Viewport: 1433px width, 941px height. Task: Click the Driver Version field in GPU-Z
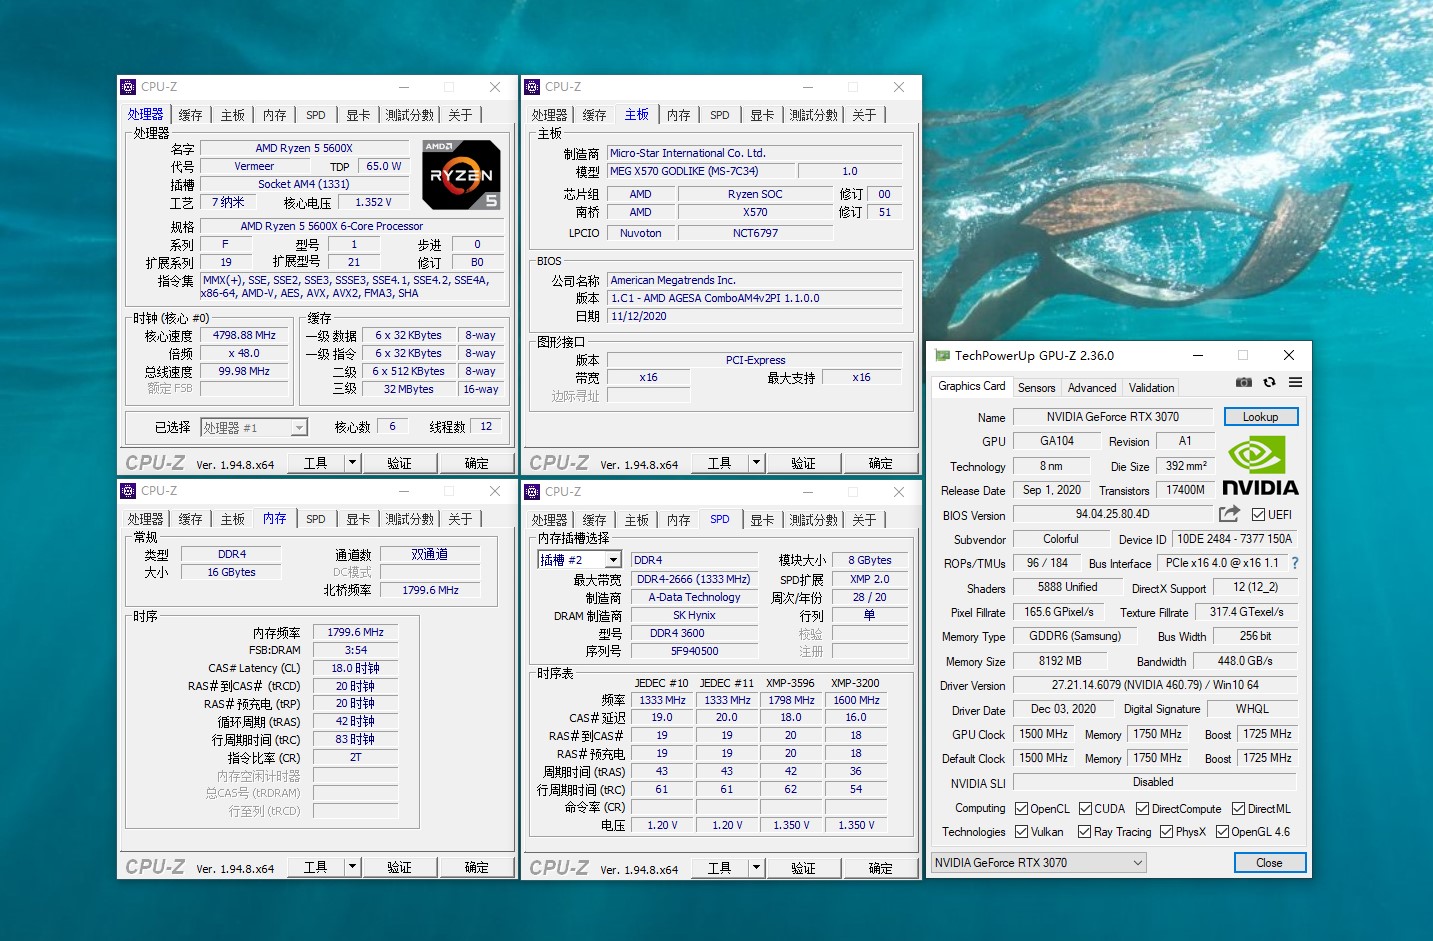[1155, 685]
